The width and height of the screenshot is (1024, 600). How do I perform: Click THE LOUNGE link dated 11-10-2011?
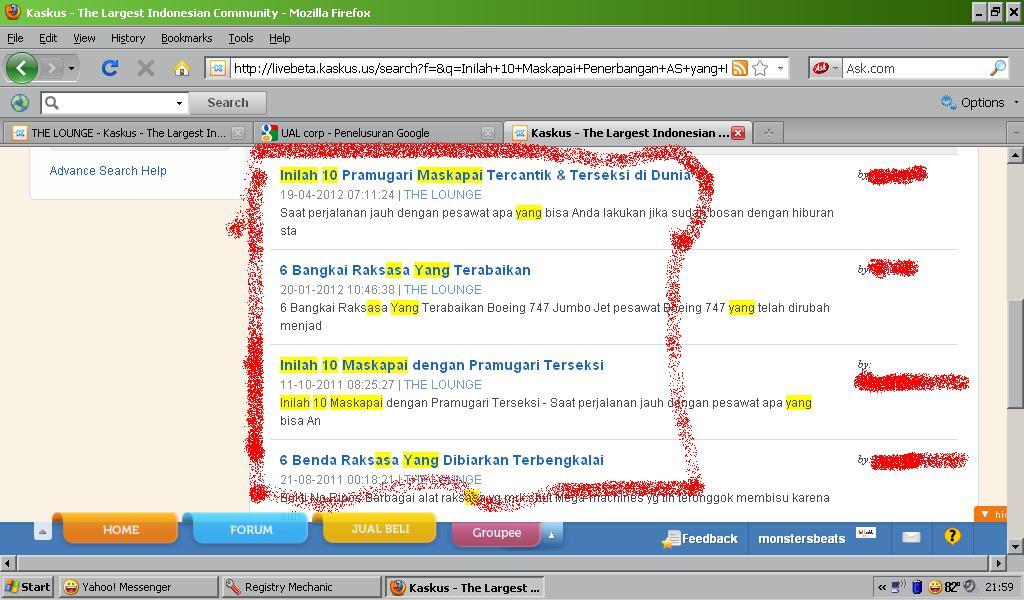[443, 385]
